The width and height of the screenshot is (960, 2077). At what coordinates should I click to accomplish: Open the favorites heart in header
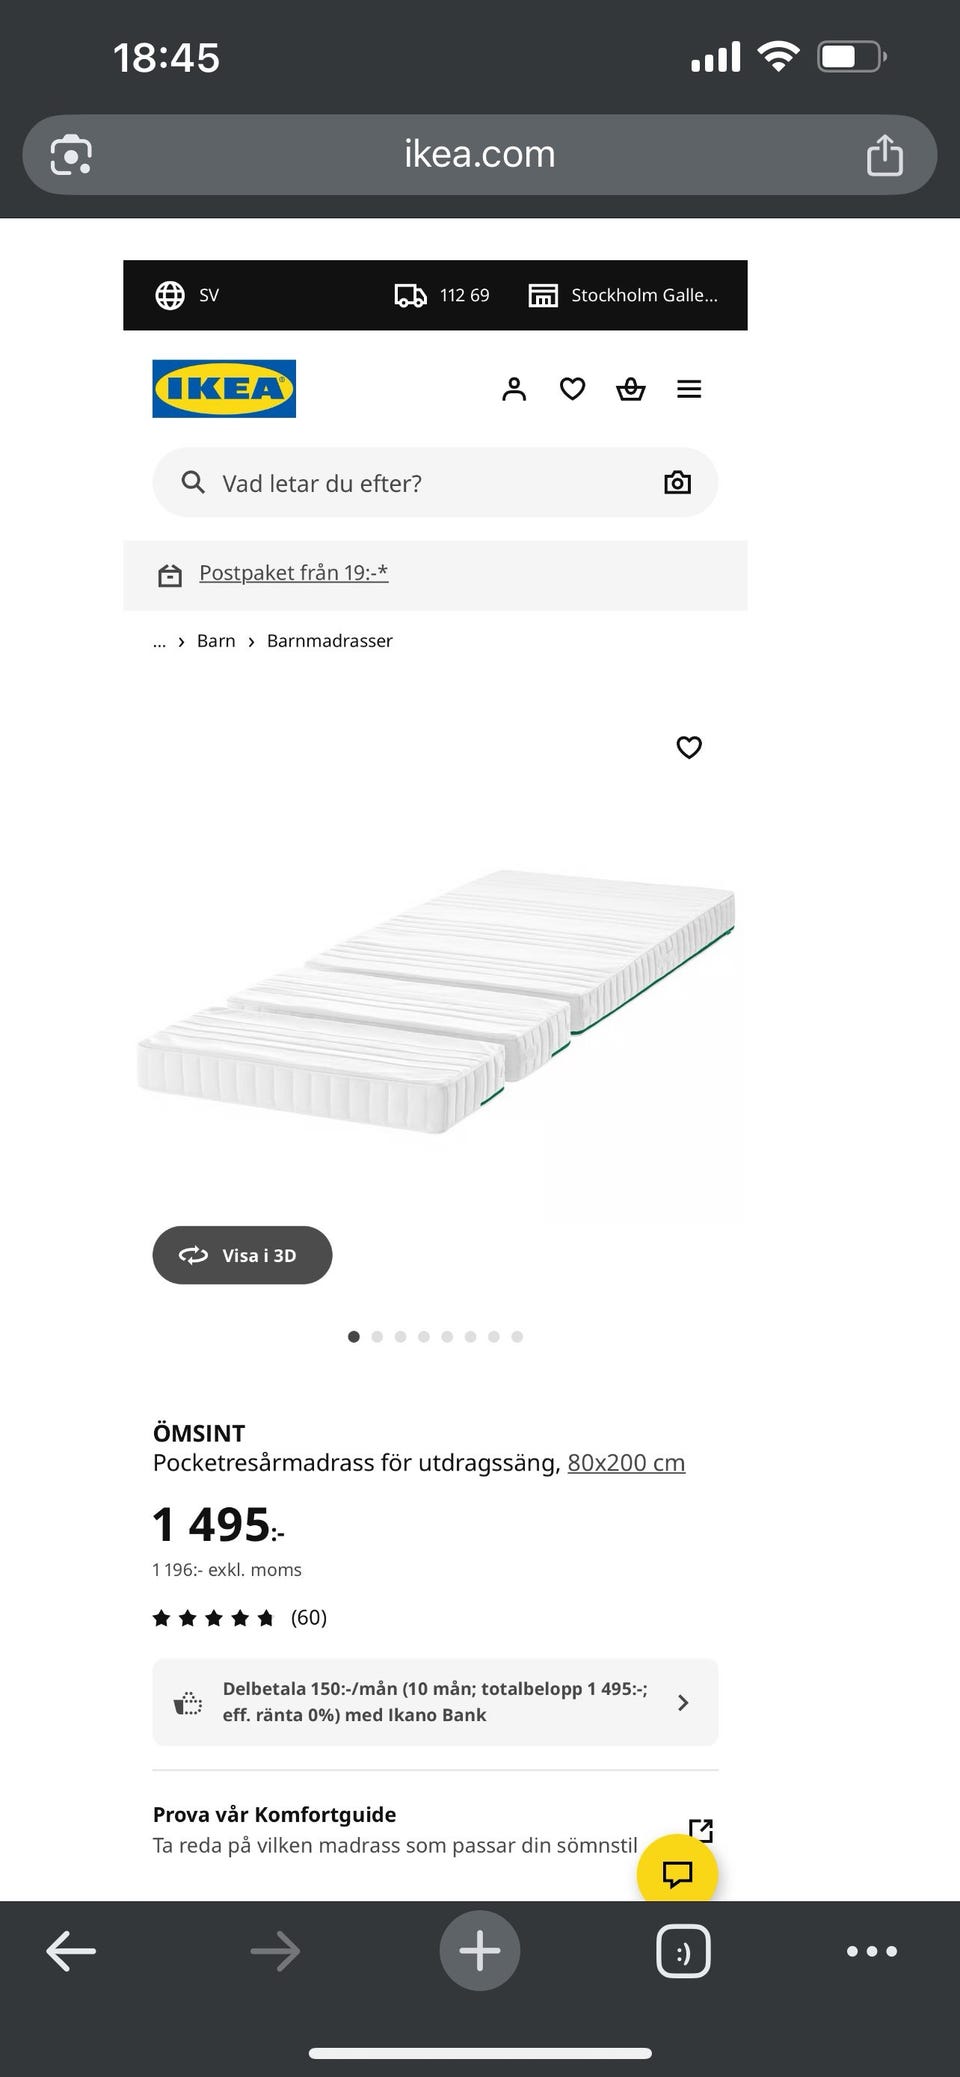572,389
